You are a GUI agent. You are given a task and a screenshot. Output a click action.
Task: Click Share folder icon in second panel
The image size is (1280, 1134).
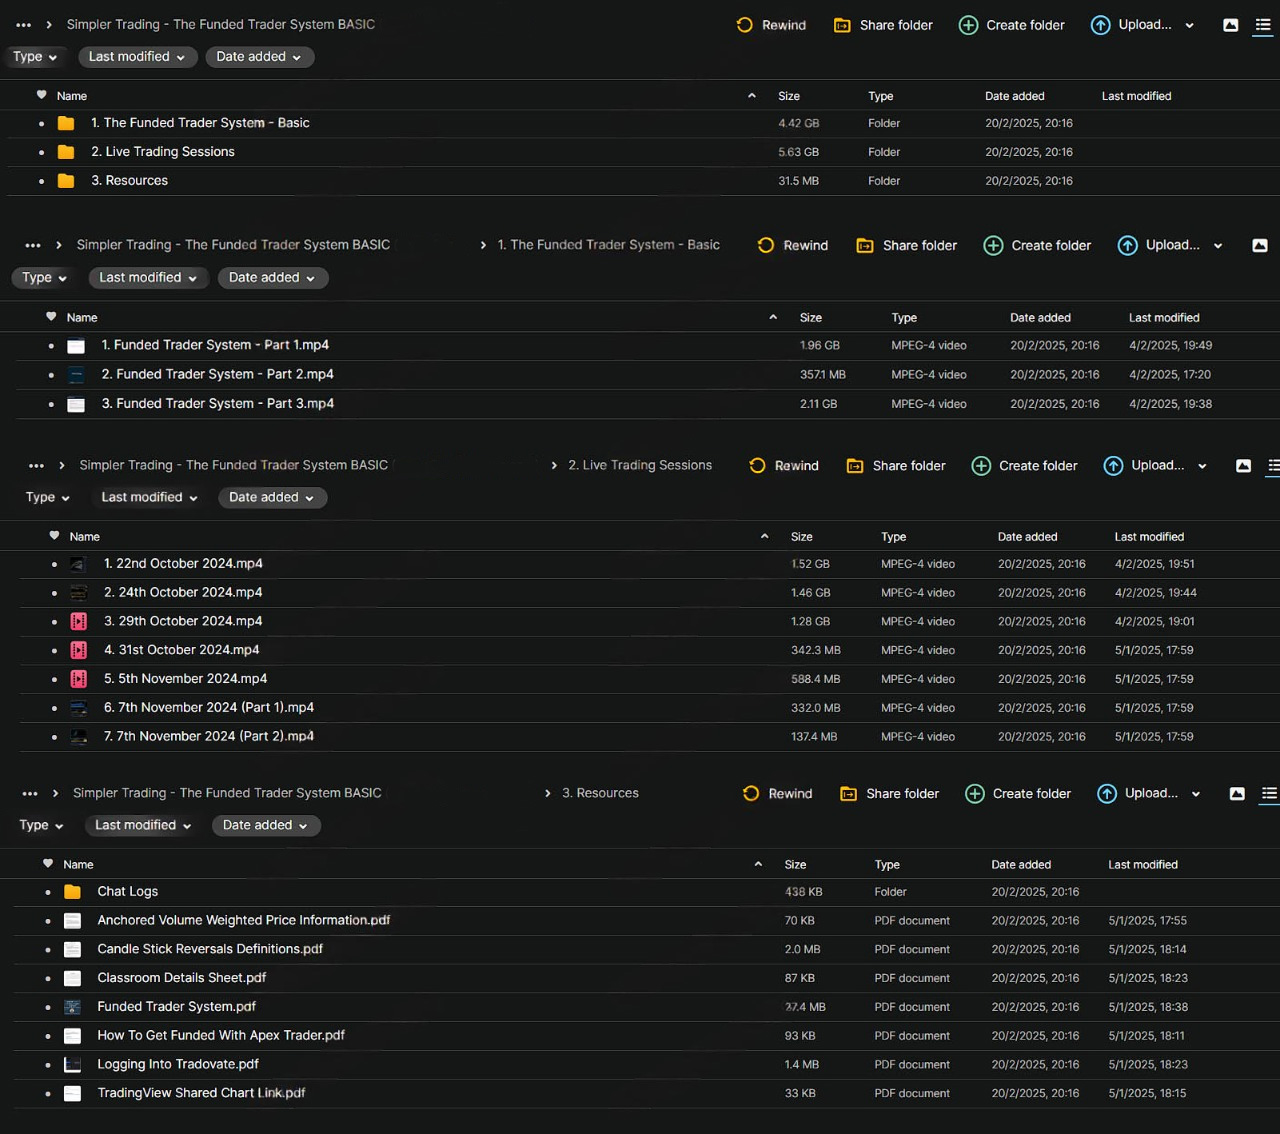865,246
